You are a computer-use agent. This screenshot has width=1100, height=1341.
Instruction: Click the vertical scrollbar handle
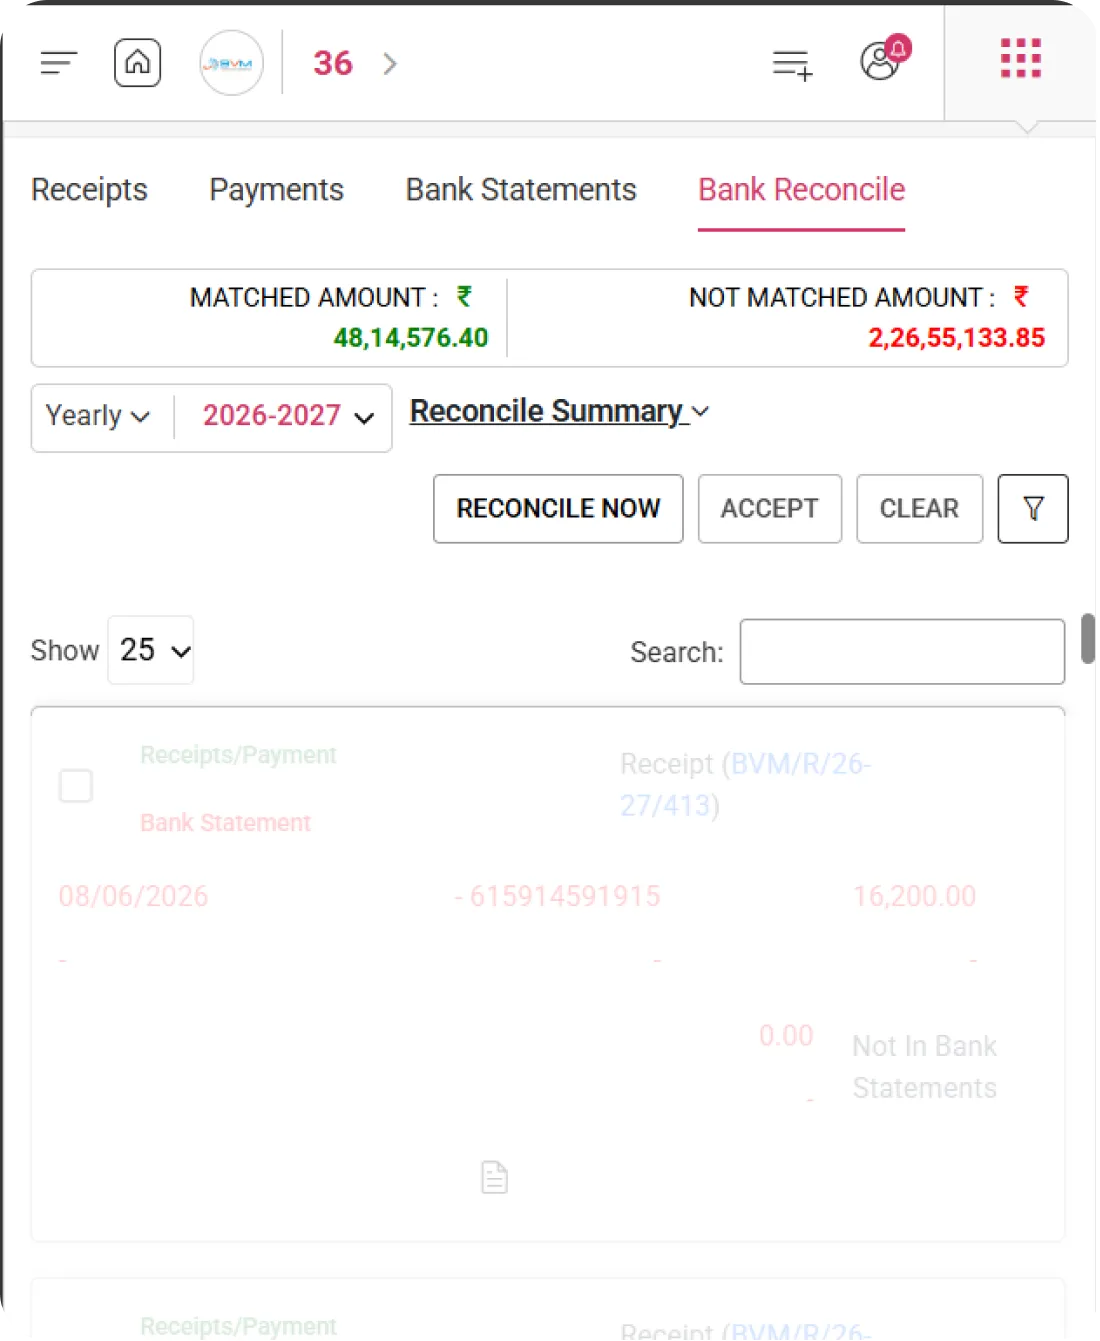click(1088, 639)
